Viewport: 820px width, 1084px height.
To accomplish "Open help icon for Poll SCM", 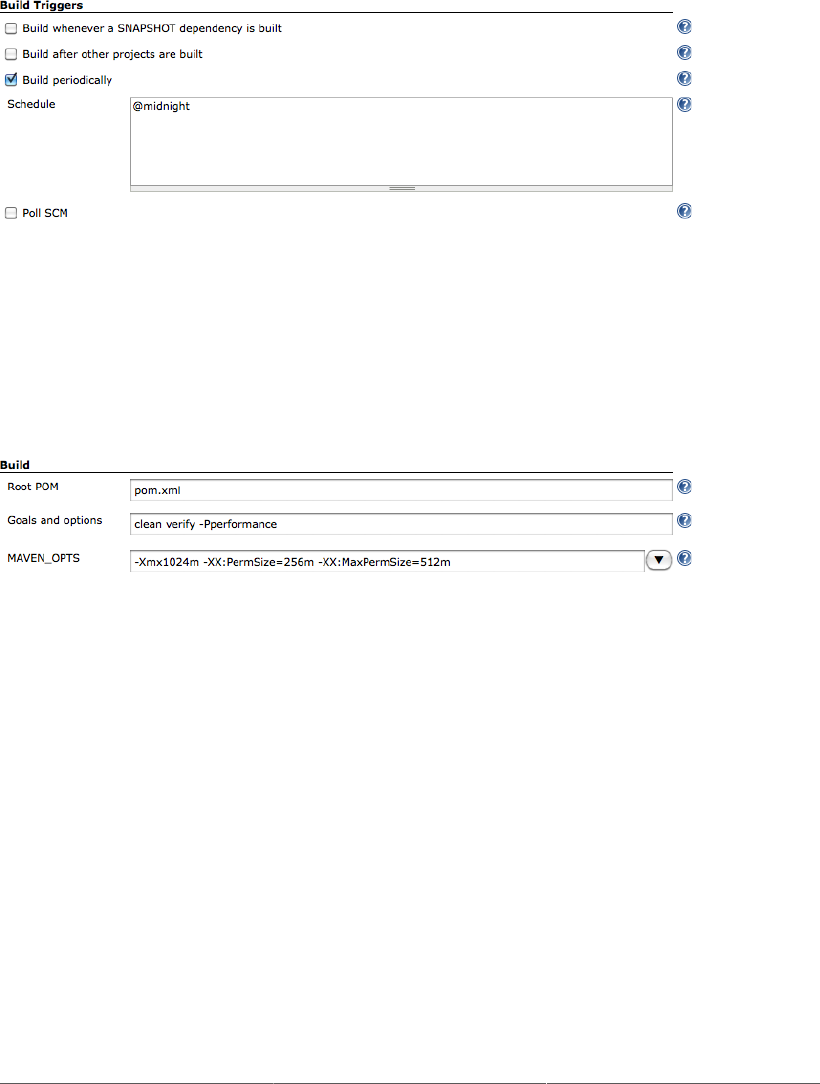I will pyautogui.click(x=684, y=211).
